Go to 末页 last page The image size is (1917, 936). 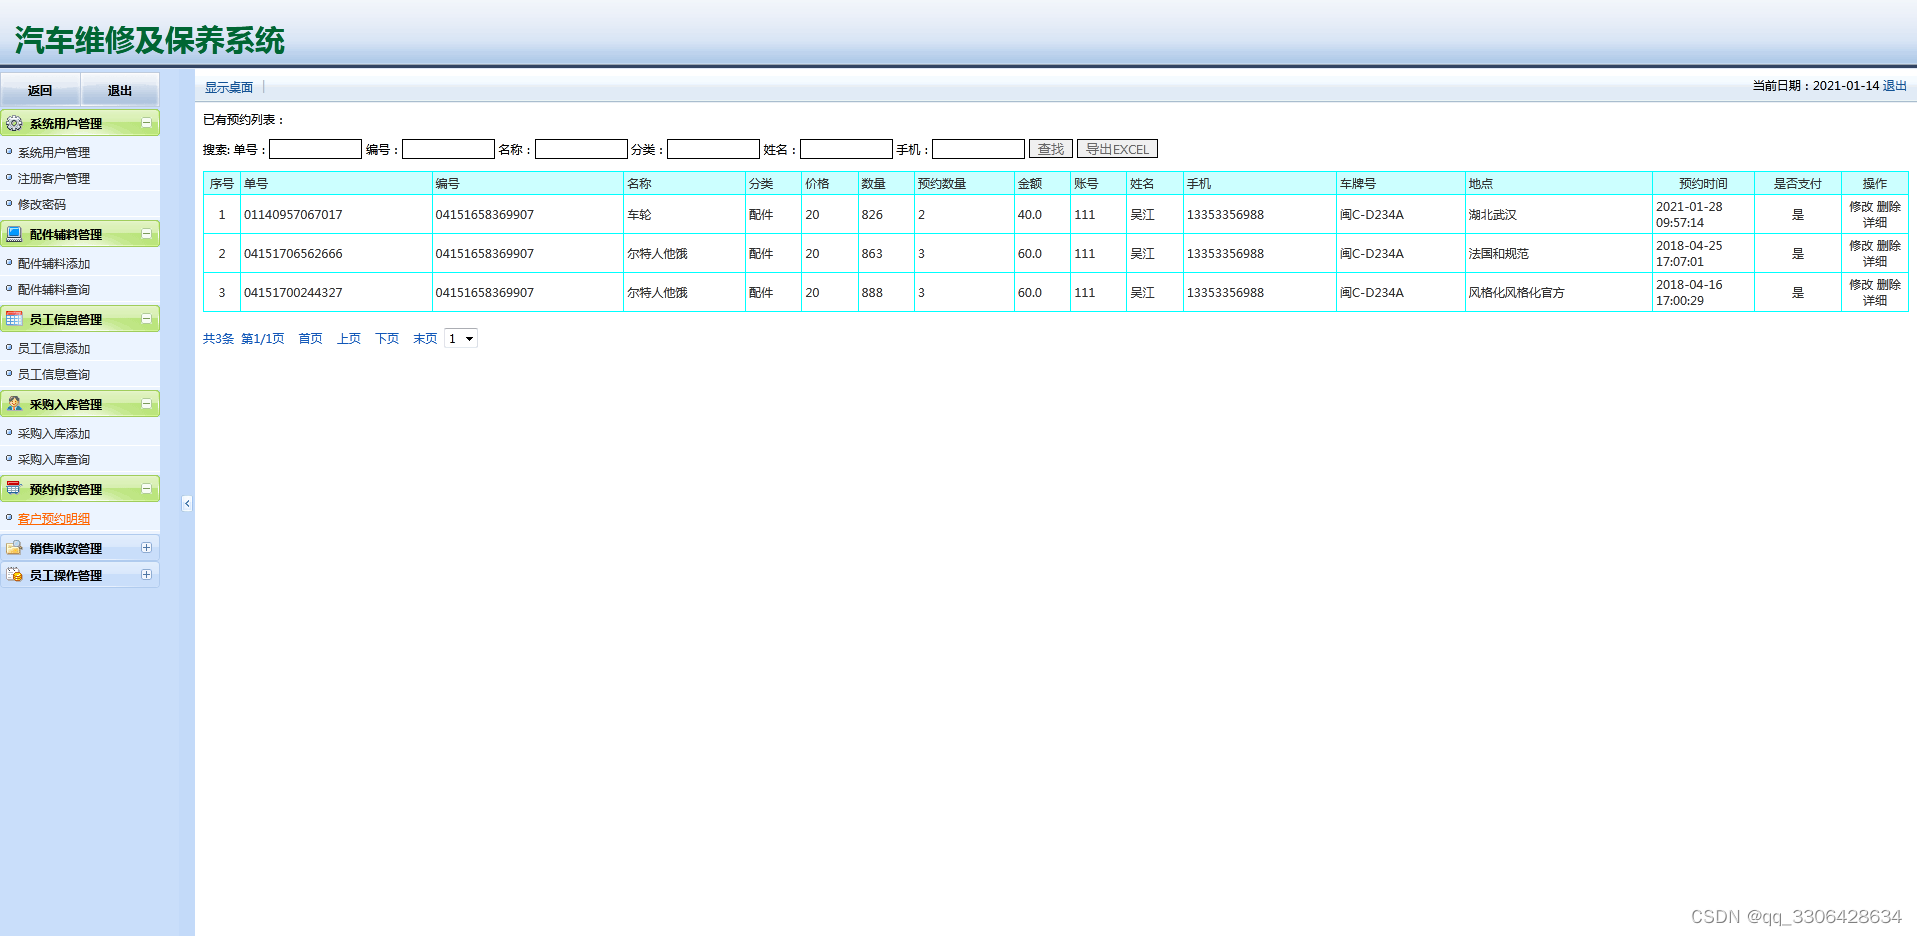pyautogui.click(x=425, y=339)
